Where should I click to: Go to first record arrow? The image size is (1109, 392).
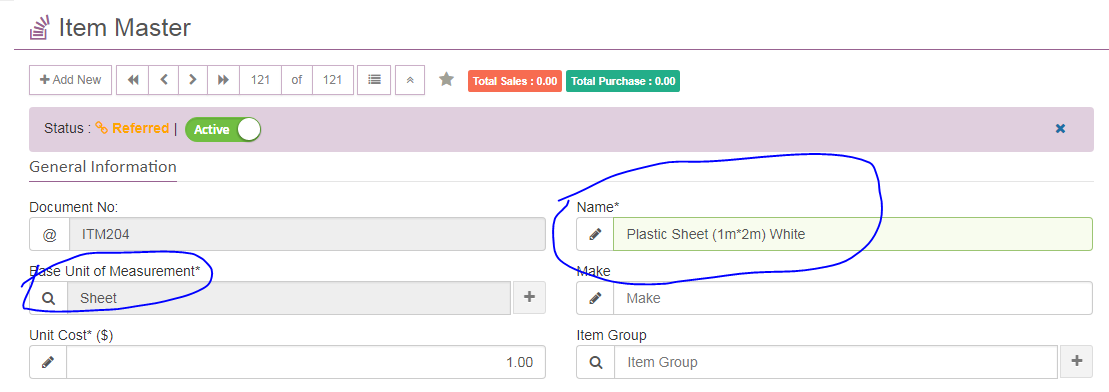pos(132,80)
